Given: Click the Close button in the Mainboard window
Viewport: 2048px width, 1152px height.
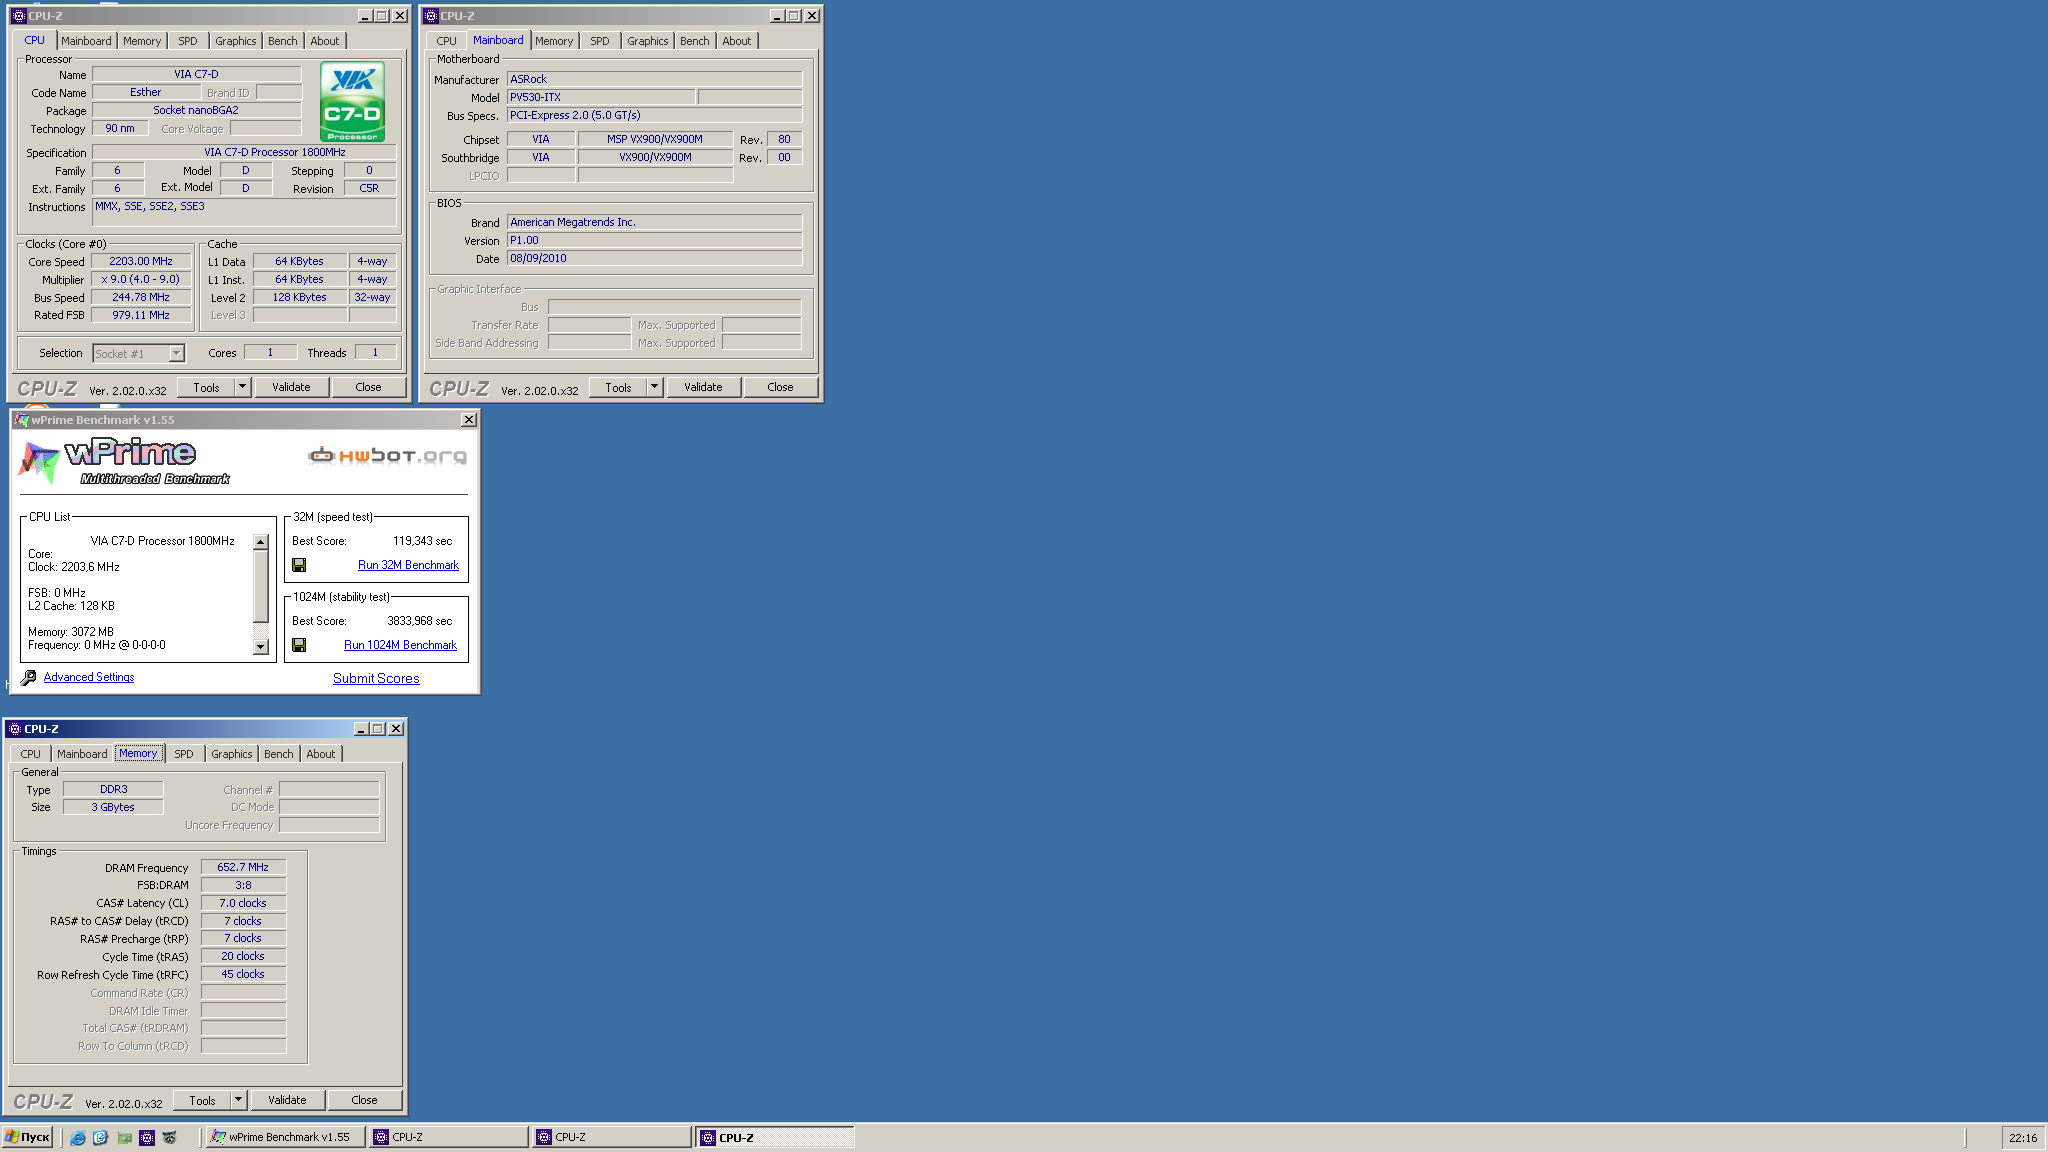Looking at the screenshot, I should point(780,387).
